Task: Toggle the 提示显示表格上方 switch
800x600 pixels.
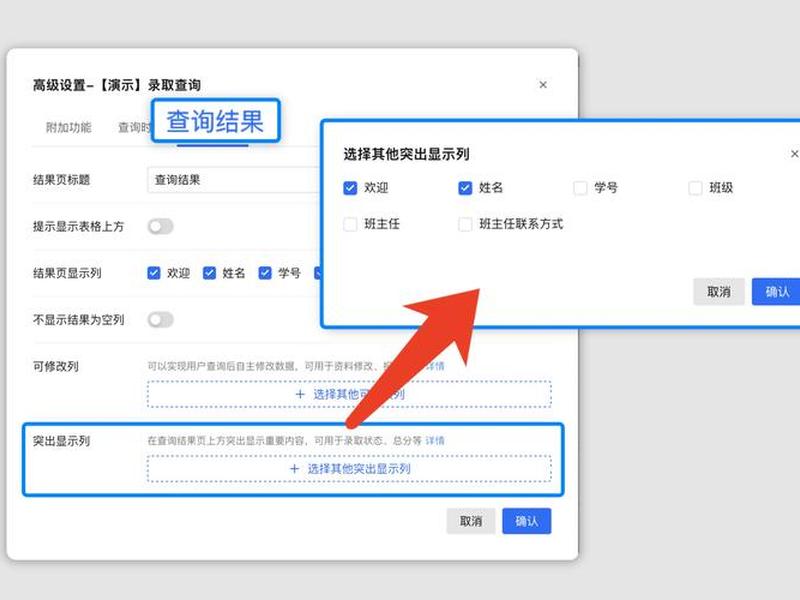Action: click(161, 226)
